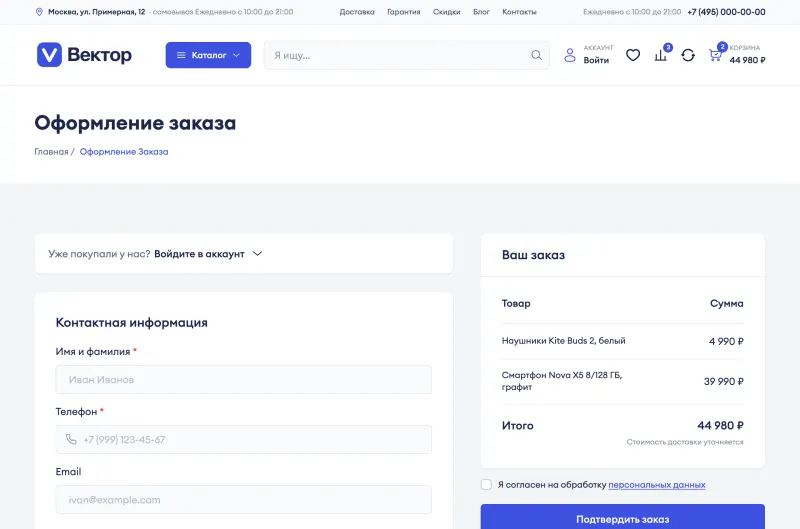
Task: Click the 'Ваш заказ' heading
Action: pyautogui.click(x=533, y=255)
